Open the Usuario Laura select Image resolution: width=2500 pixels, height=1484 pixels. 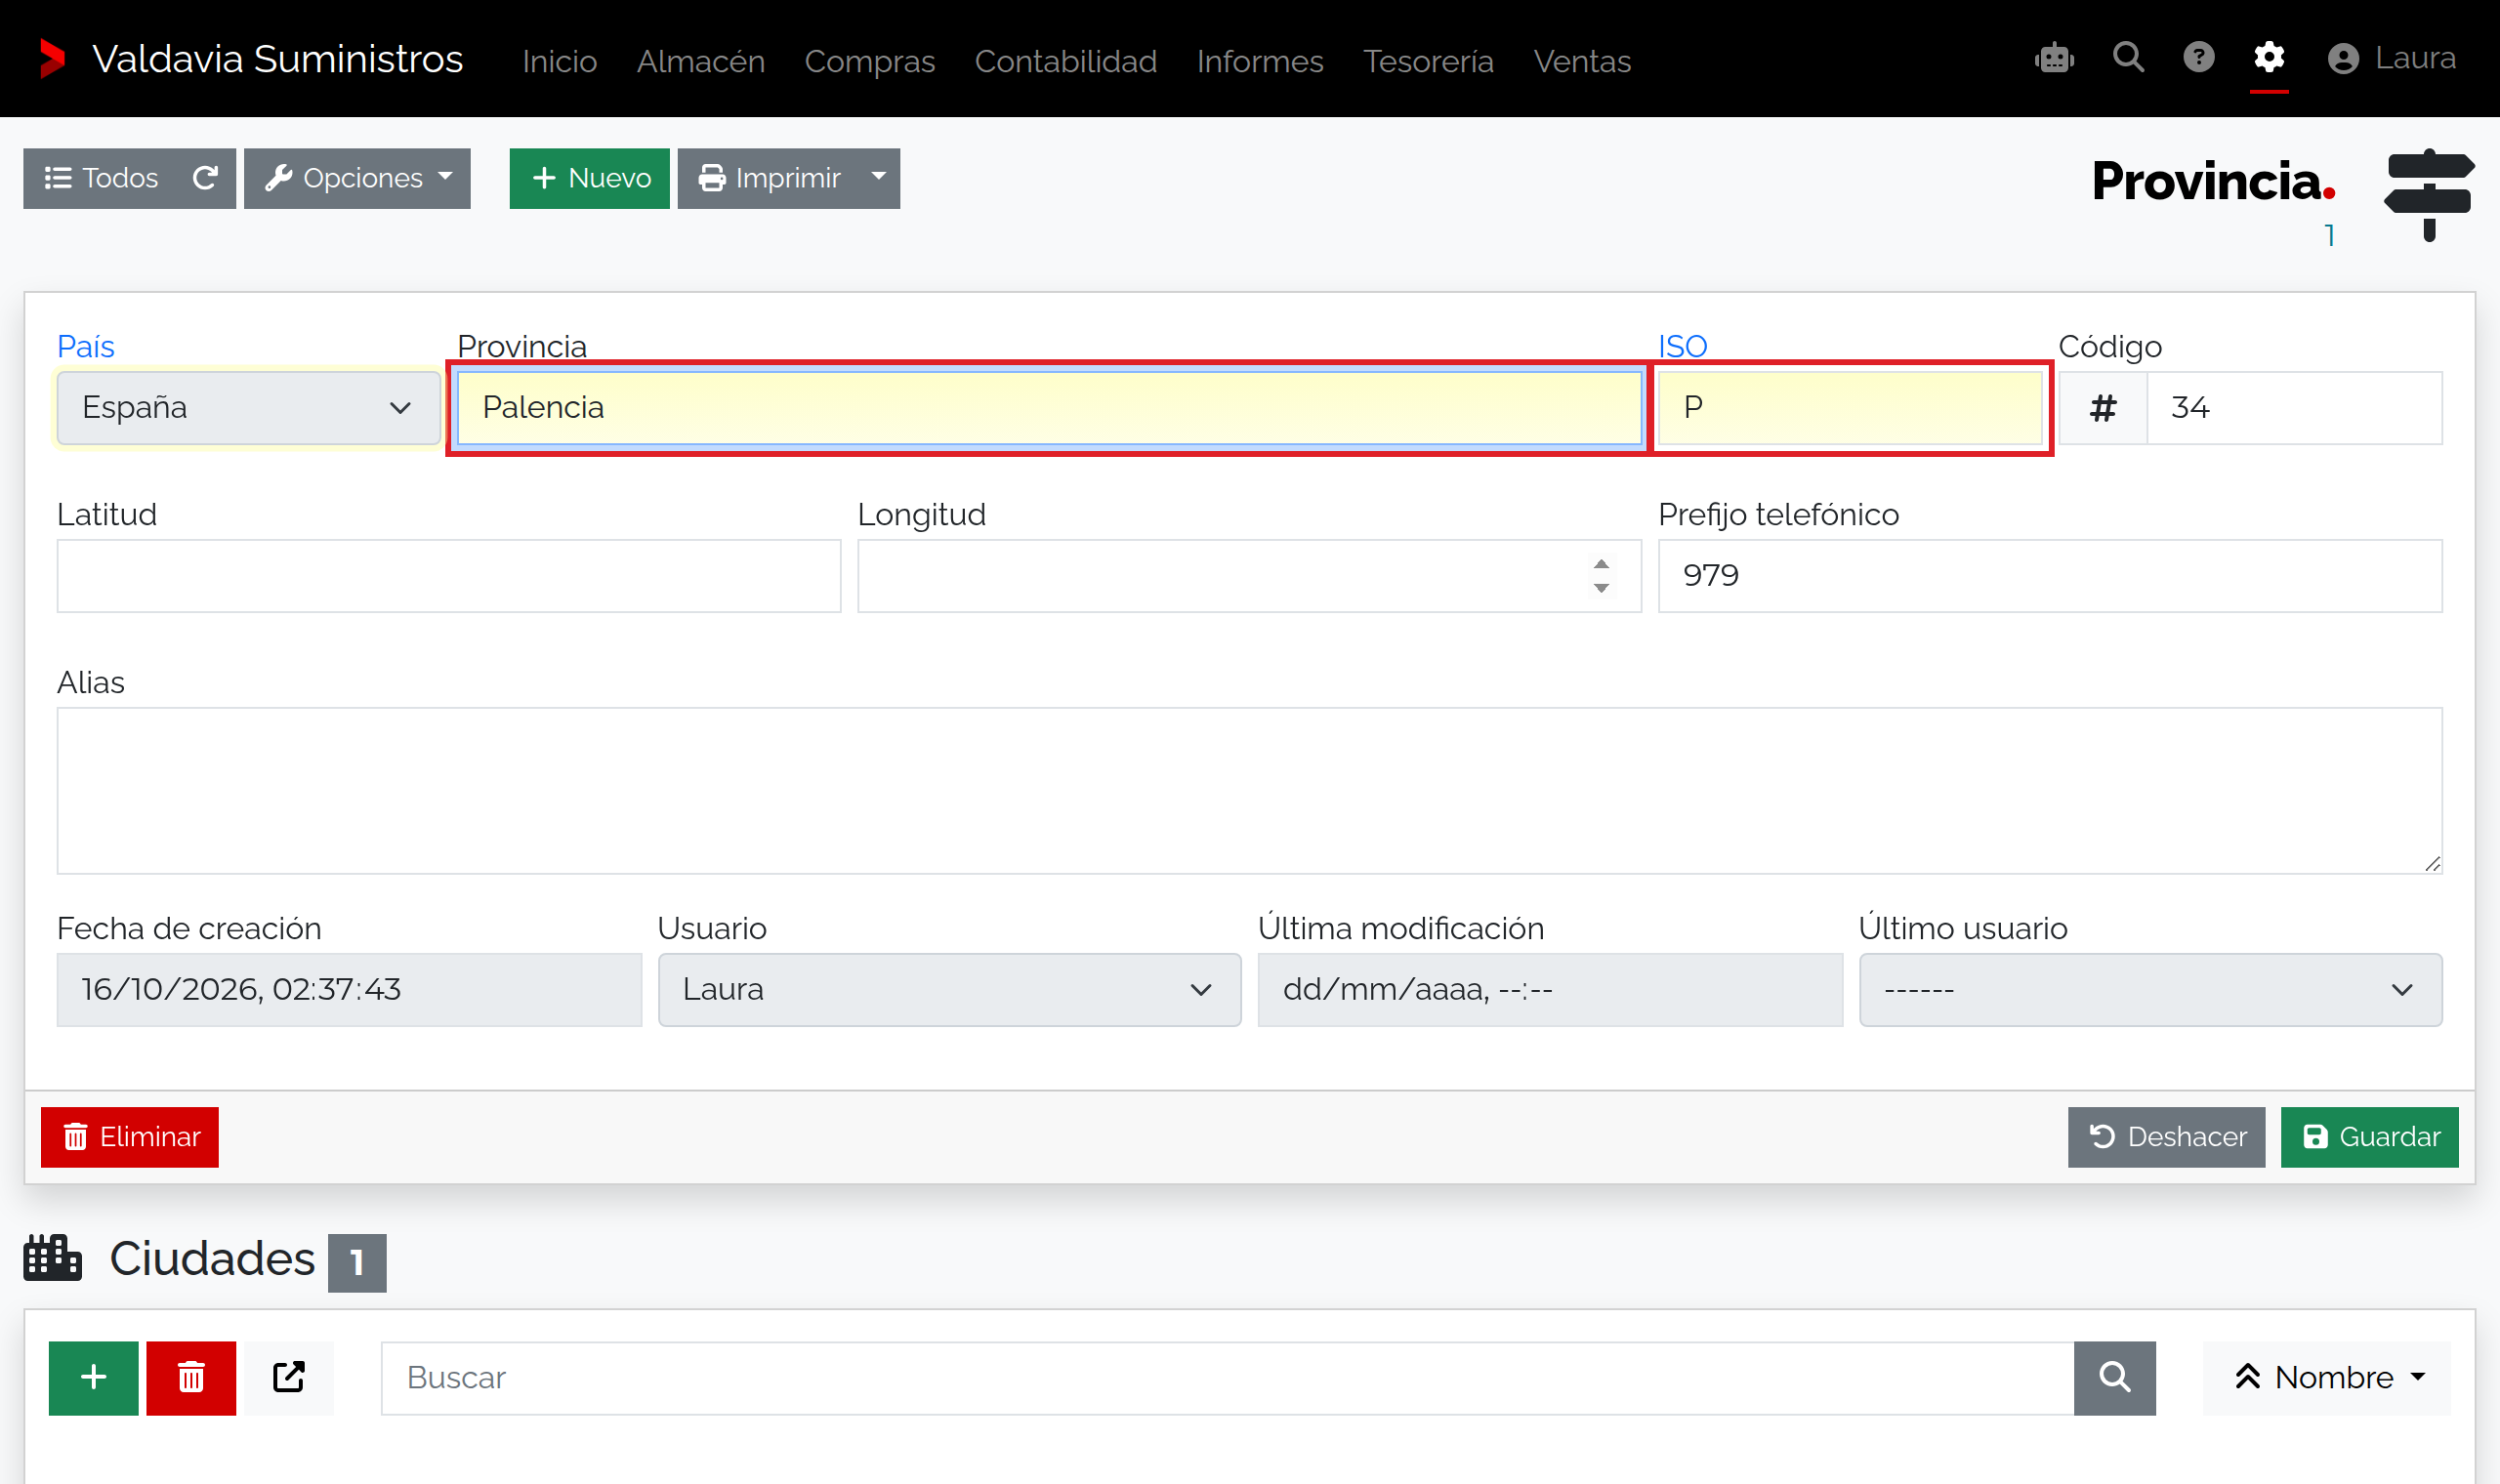[x=949, y=989]
